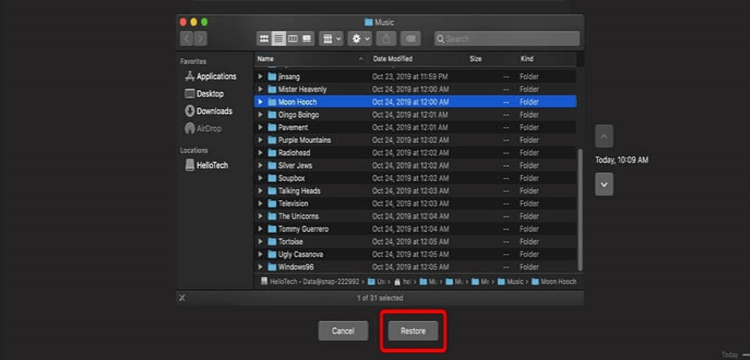Go back with the toolbar back arrow
Image resolution: width=750 pixels, height=360 pixels.
click(x=187, y=39)
